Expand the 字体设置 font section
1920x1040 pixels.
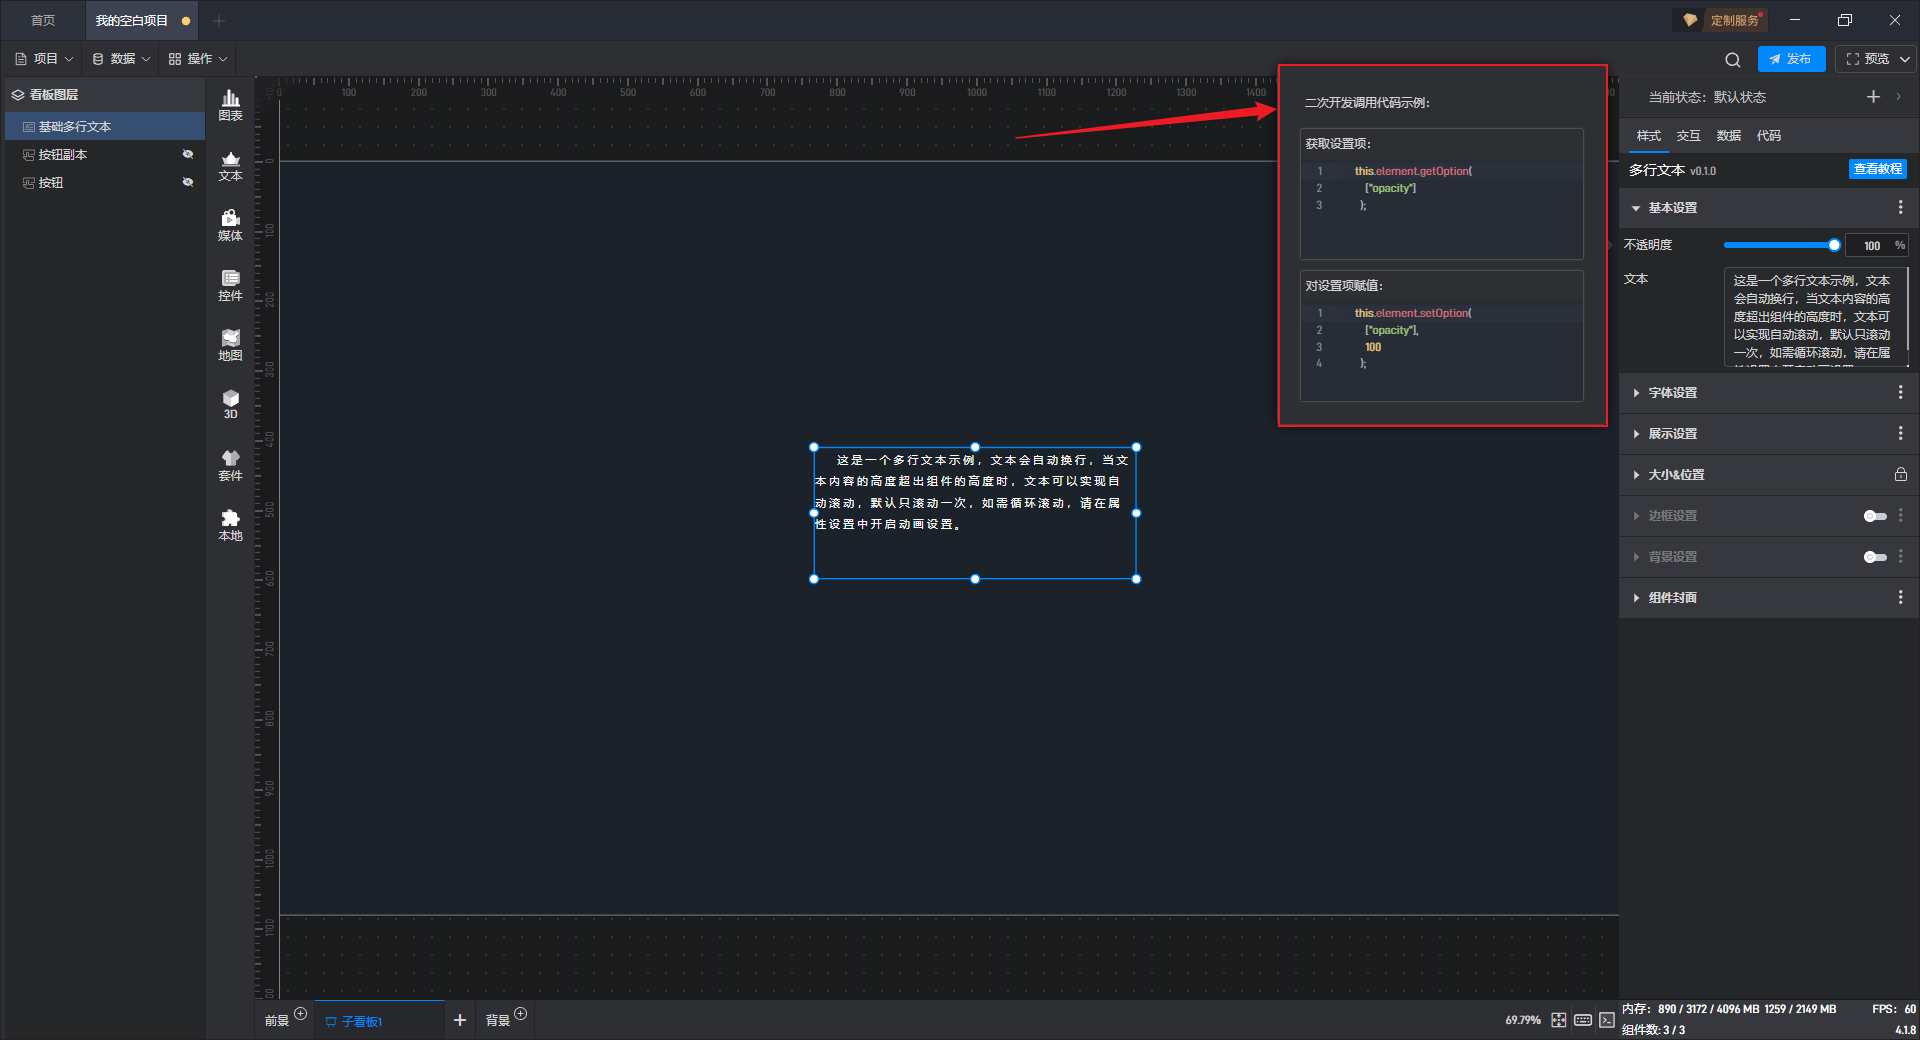click(x=1672, y=393)
